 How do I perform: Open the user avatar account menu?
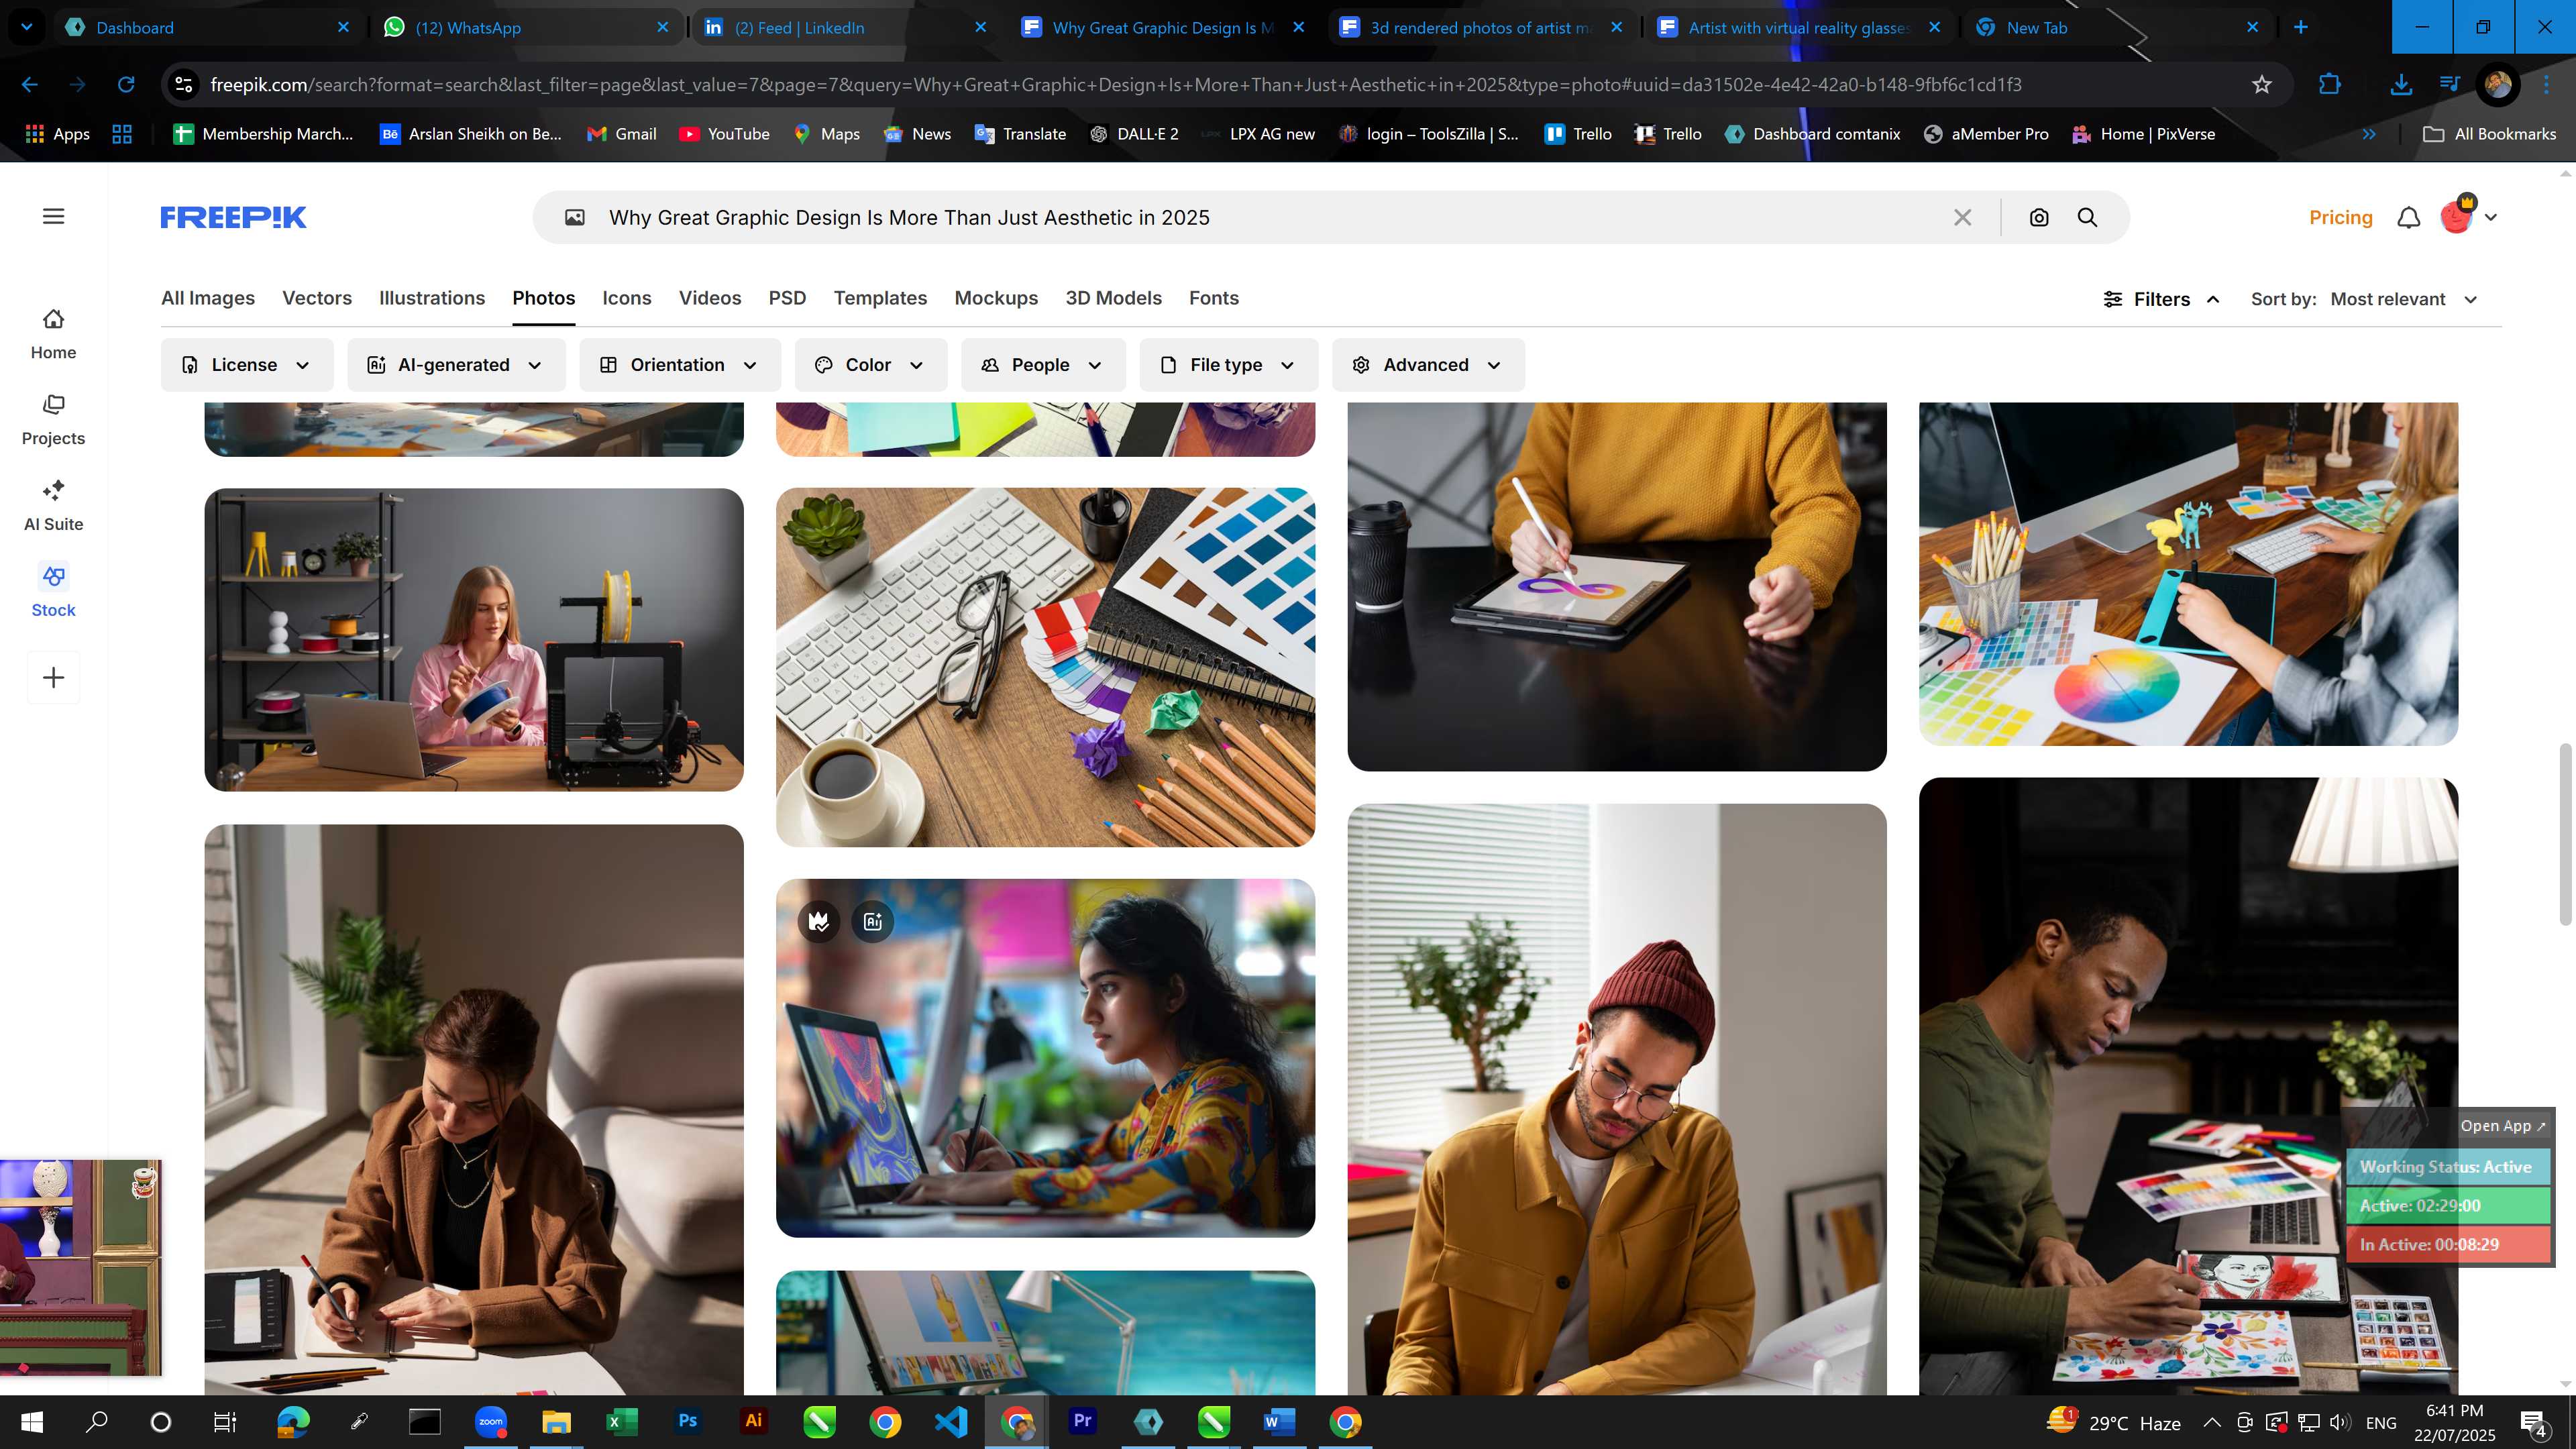point(2468,216)
